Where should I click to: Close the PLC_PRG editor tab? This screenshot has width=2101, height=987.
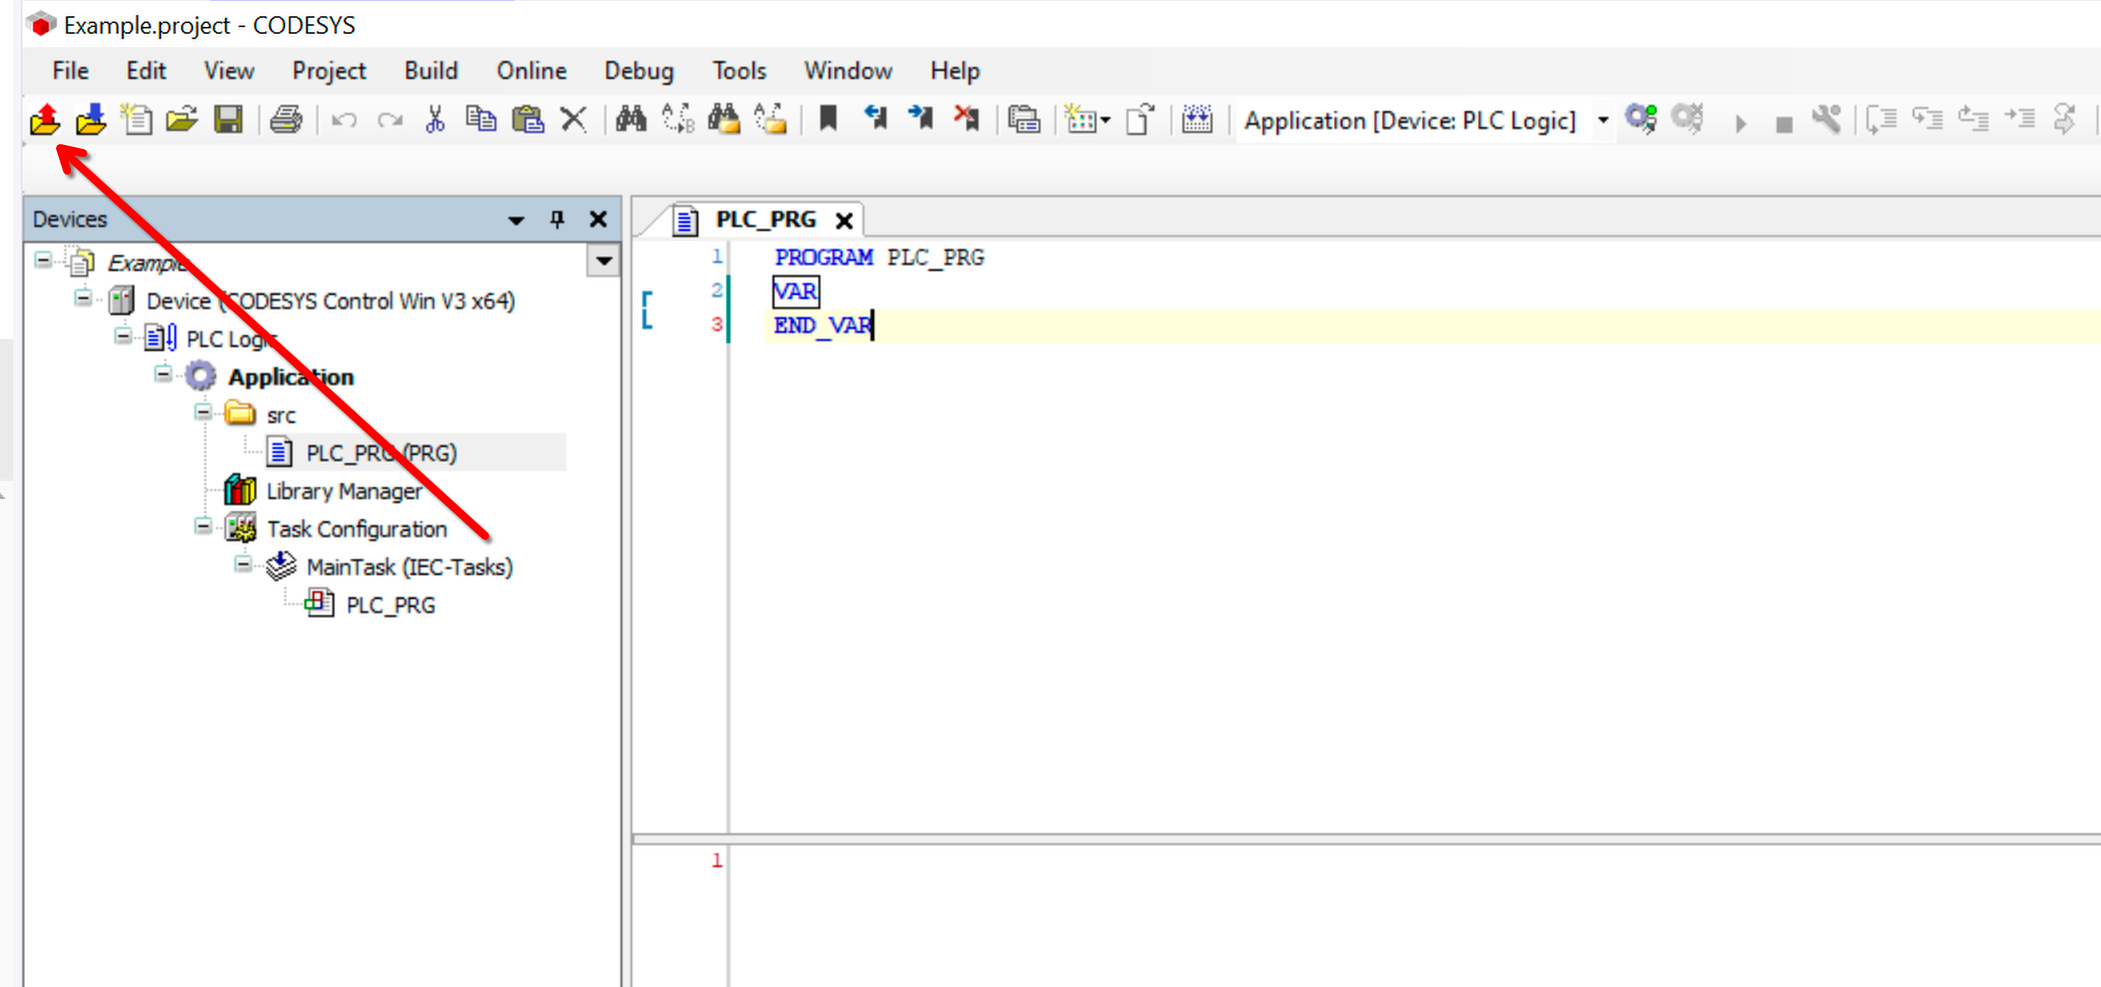pyautogui.click(x=844, y=220)
